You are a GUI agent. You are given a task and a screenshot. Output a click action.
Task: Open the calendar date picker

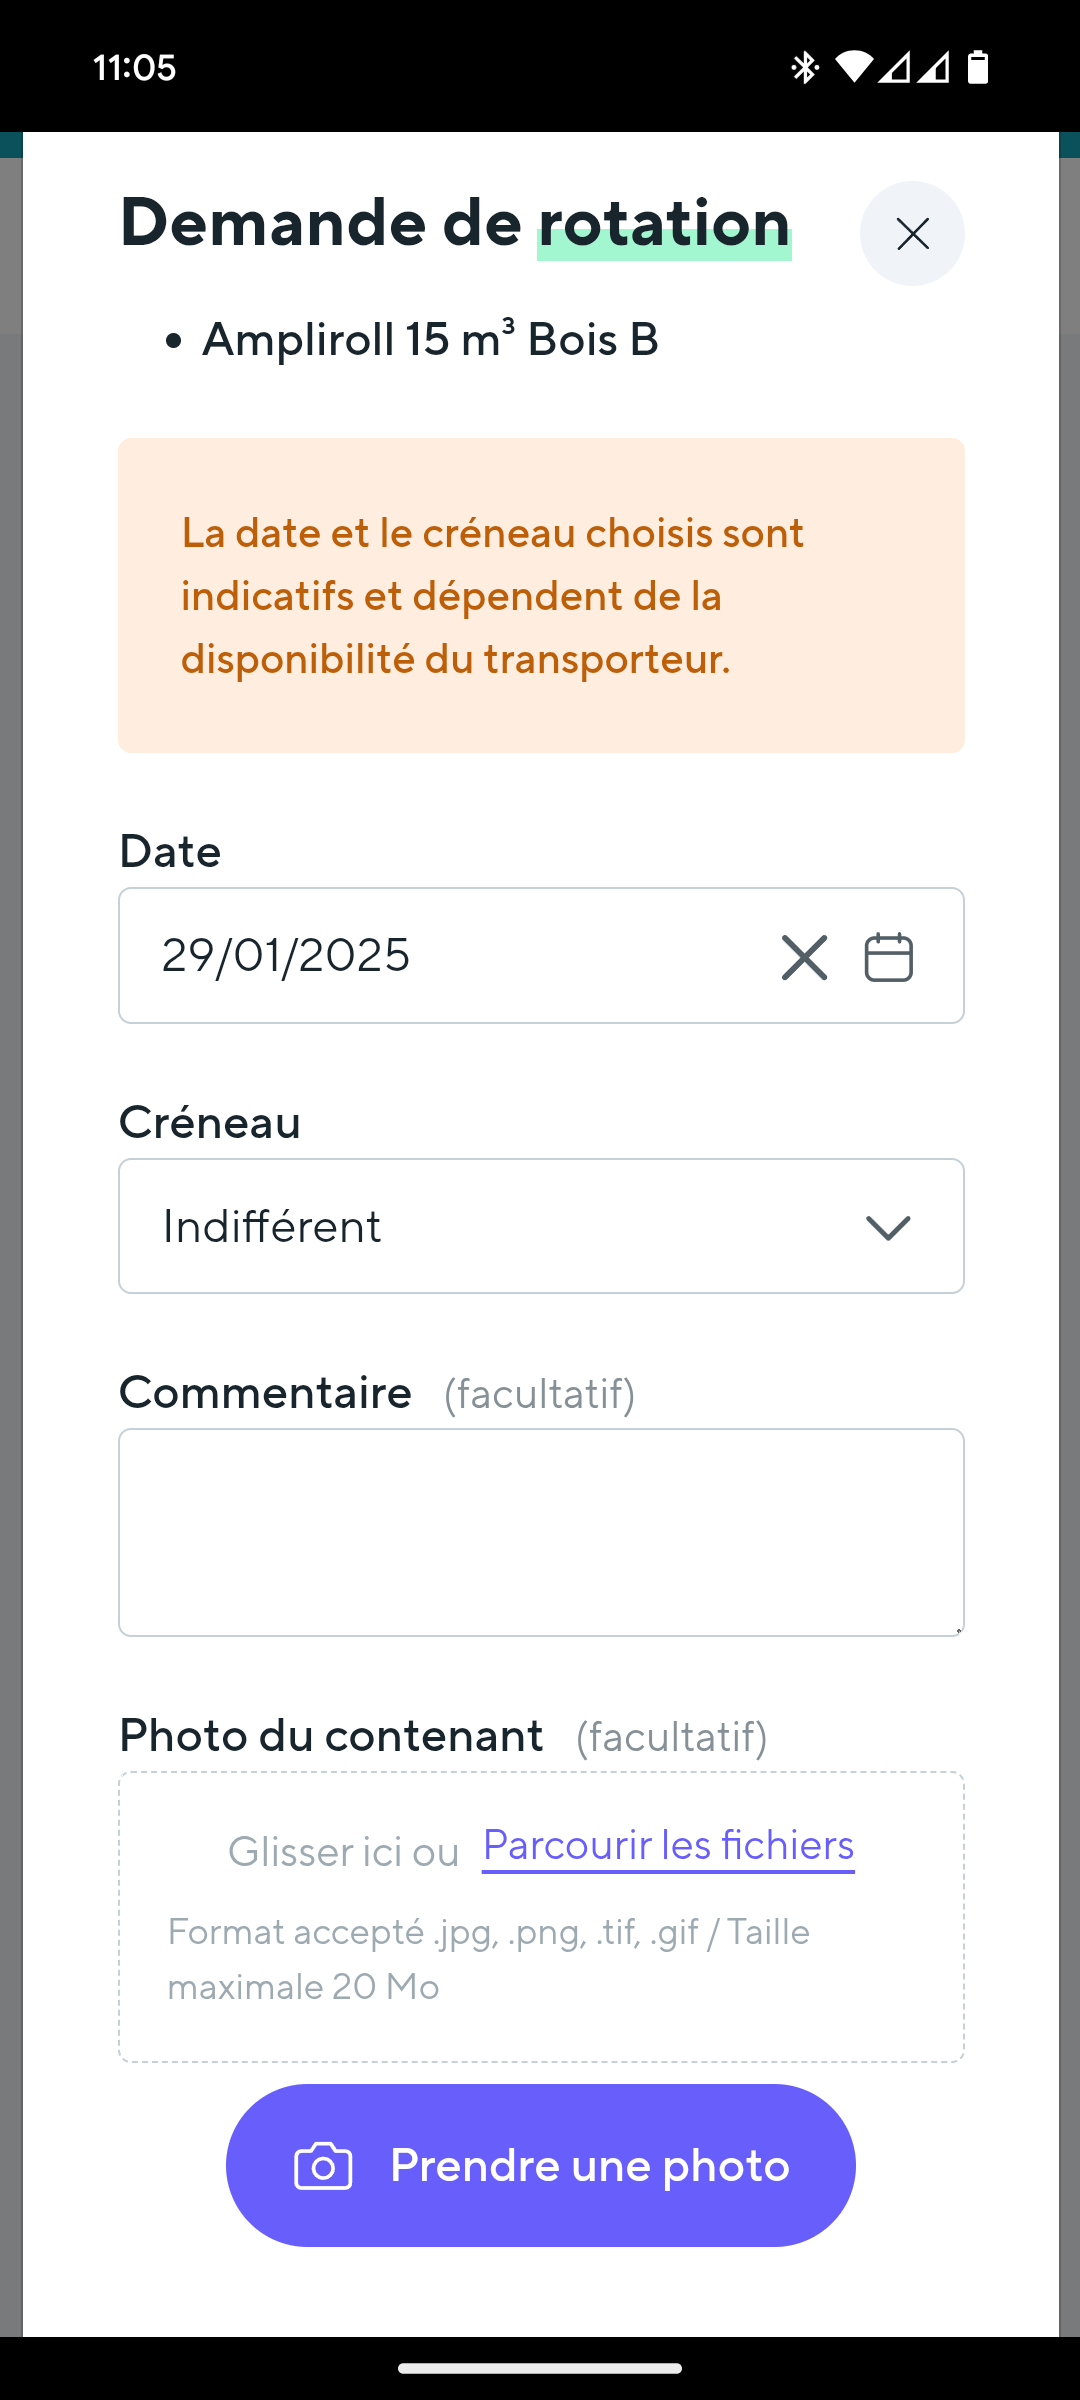tap(888, 957)
